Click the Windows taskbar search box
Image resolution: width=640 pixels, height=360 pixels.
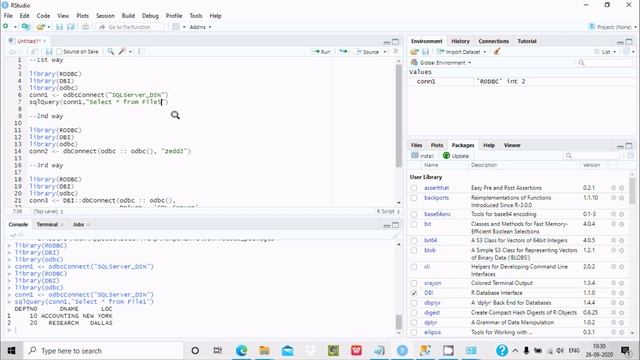tap(103, 351)
